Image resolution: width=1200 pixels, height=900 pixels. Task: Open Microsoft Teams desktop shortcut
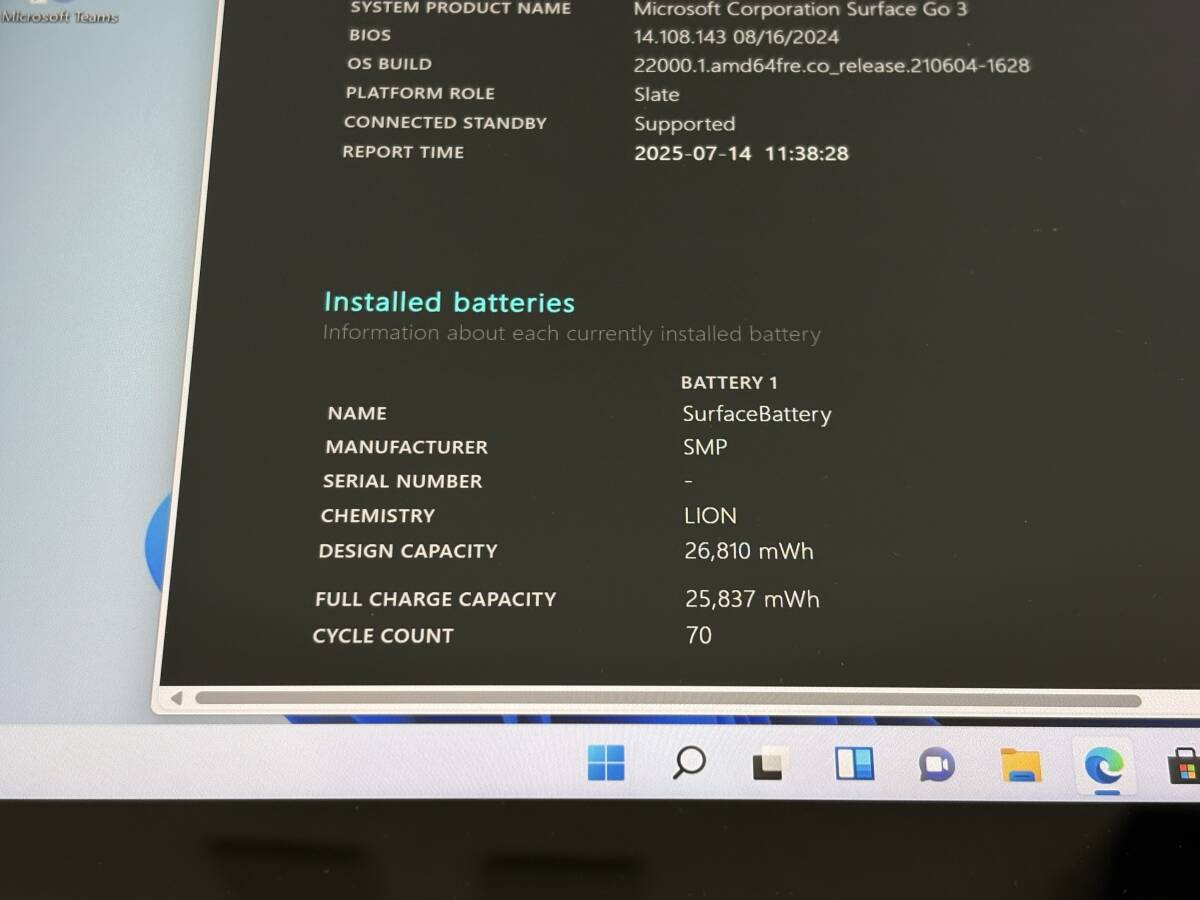pyautogui.click(x=60, y=12)
